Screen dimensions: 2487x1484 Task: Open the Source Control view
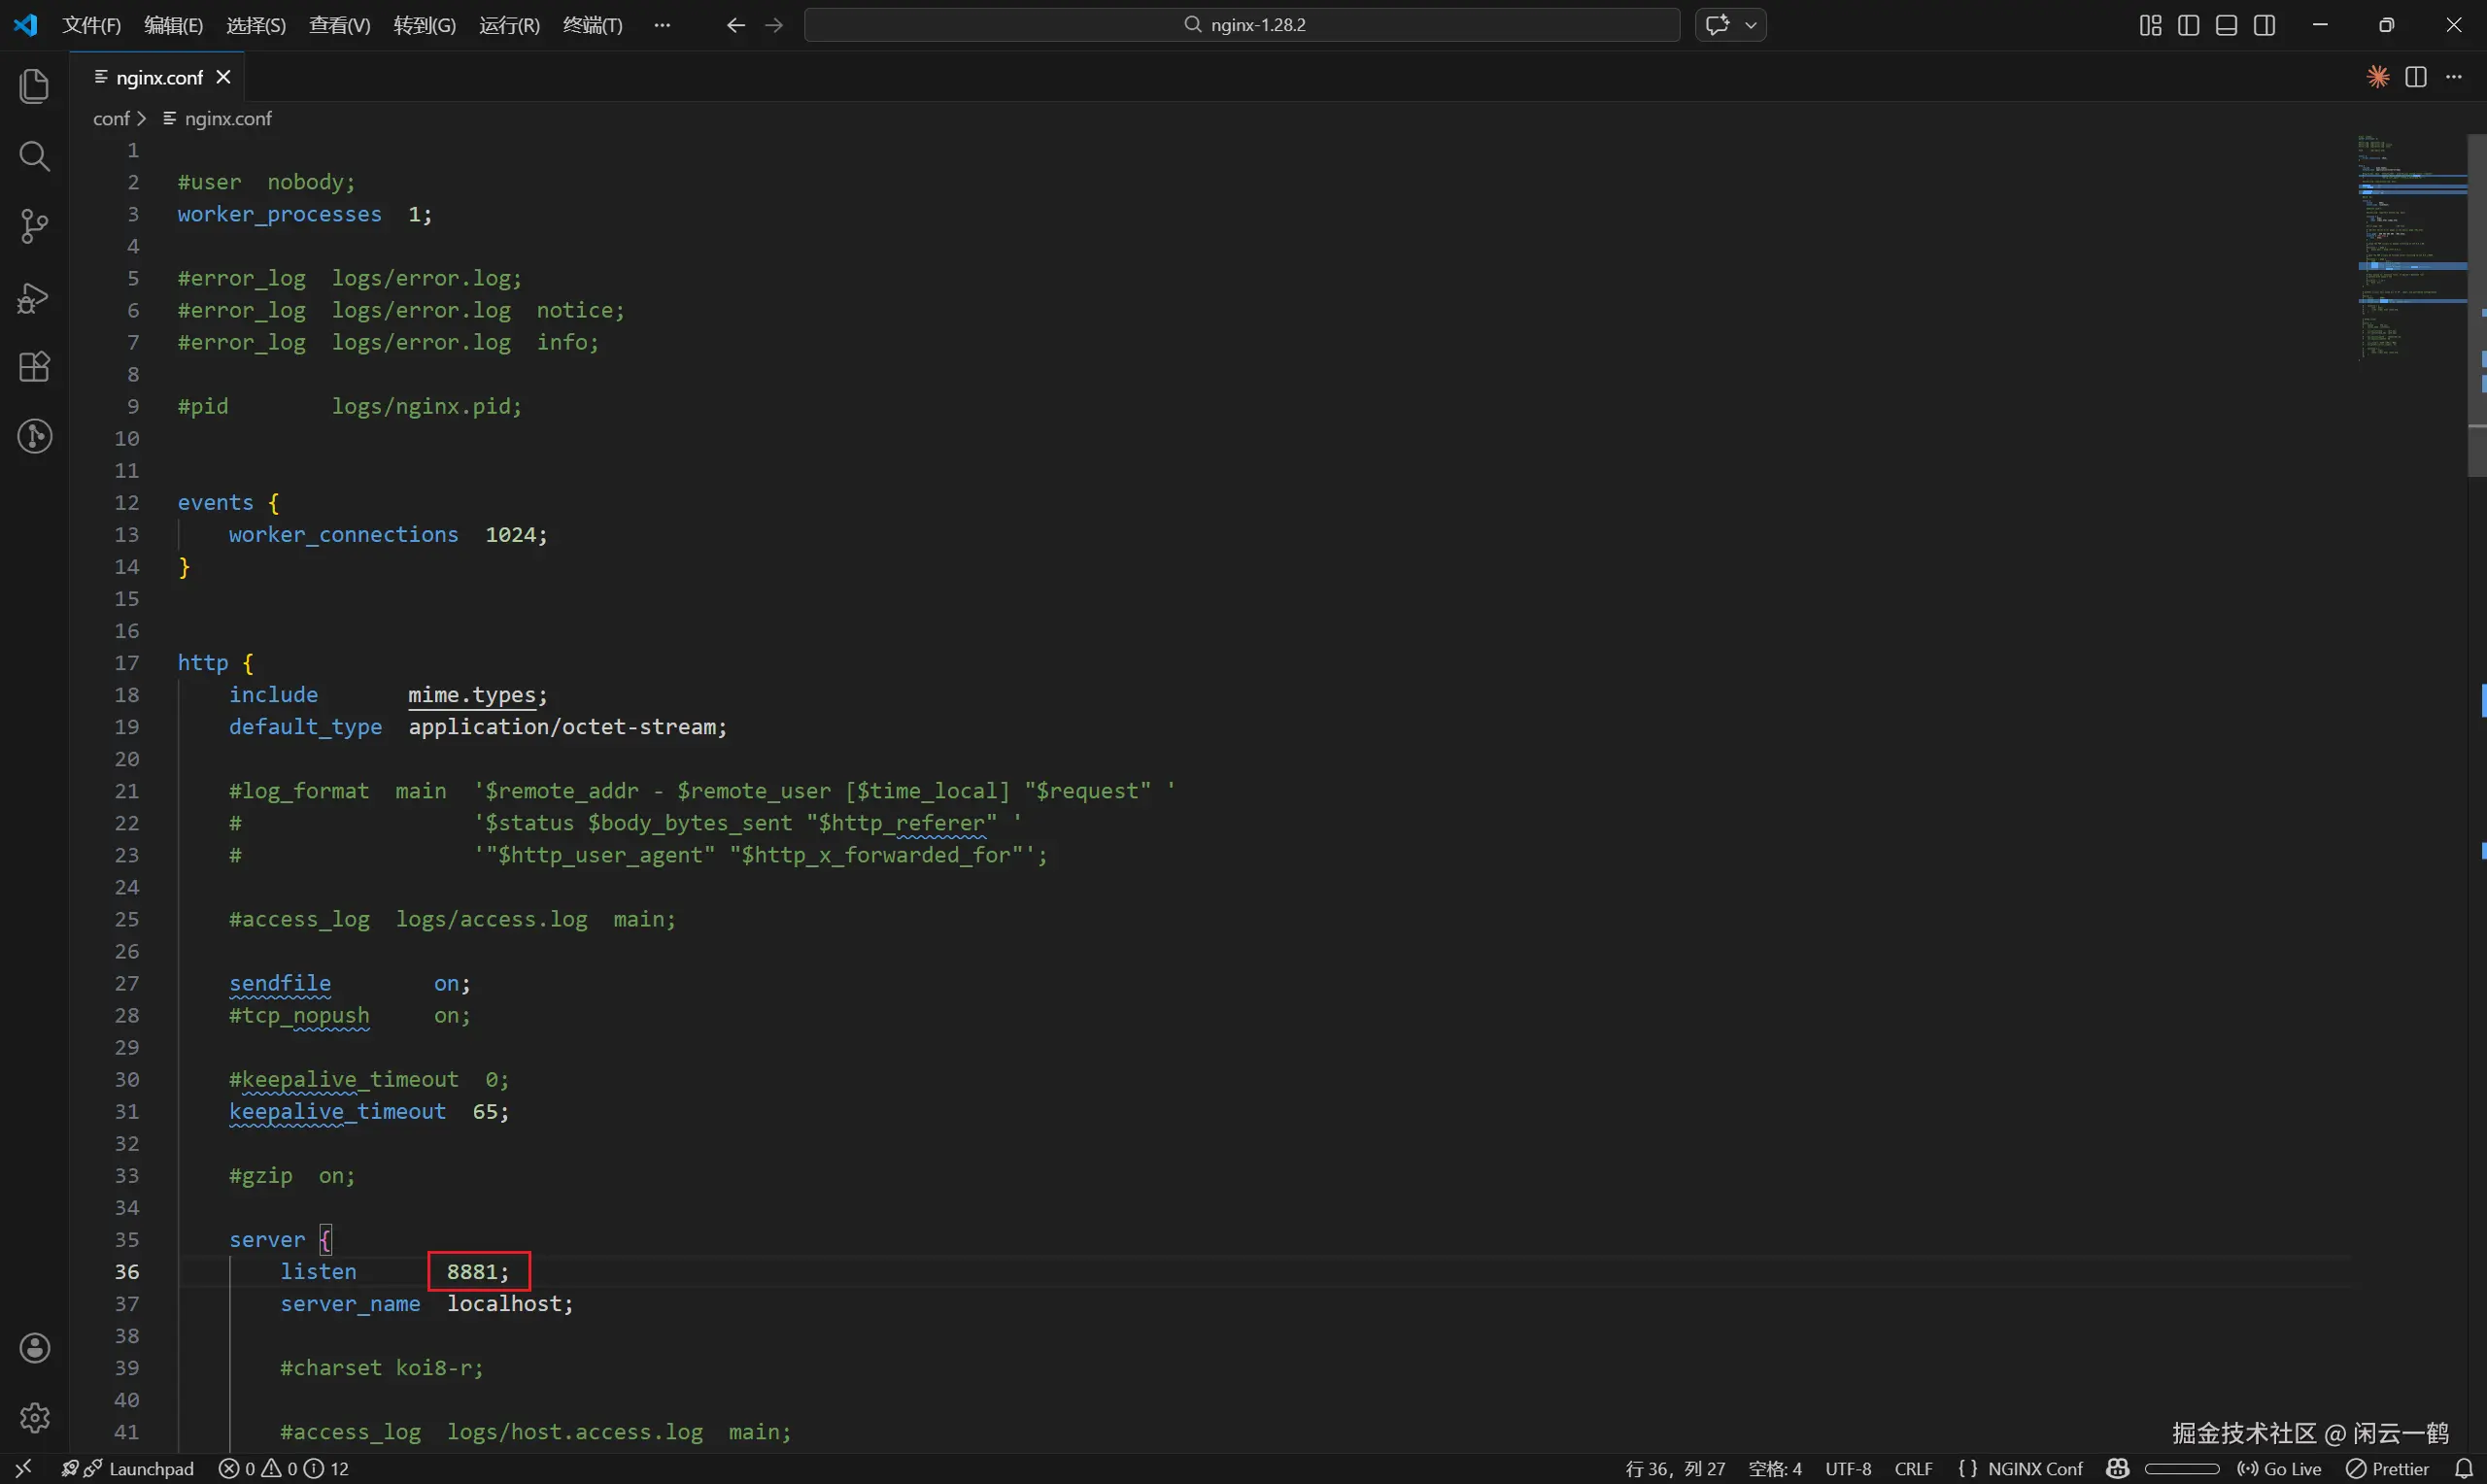pyautogui.click(x=34, y=226)
